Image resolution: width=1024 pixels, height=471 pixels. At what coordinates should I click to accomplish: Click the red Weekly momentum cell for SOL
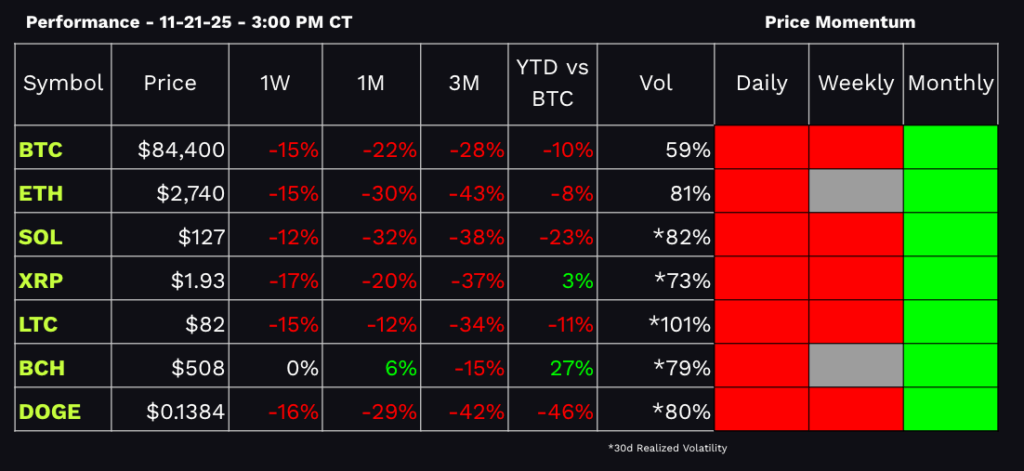856,235
